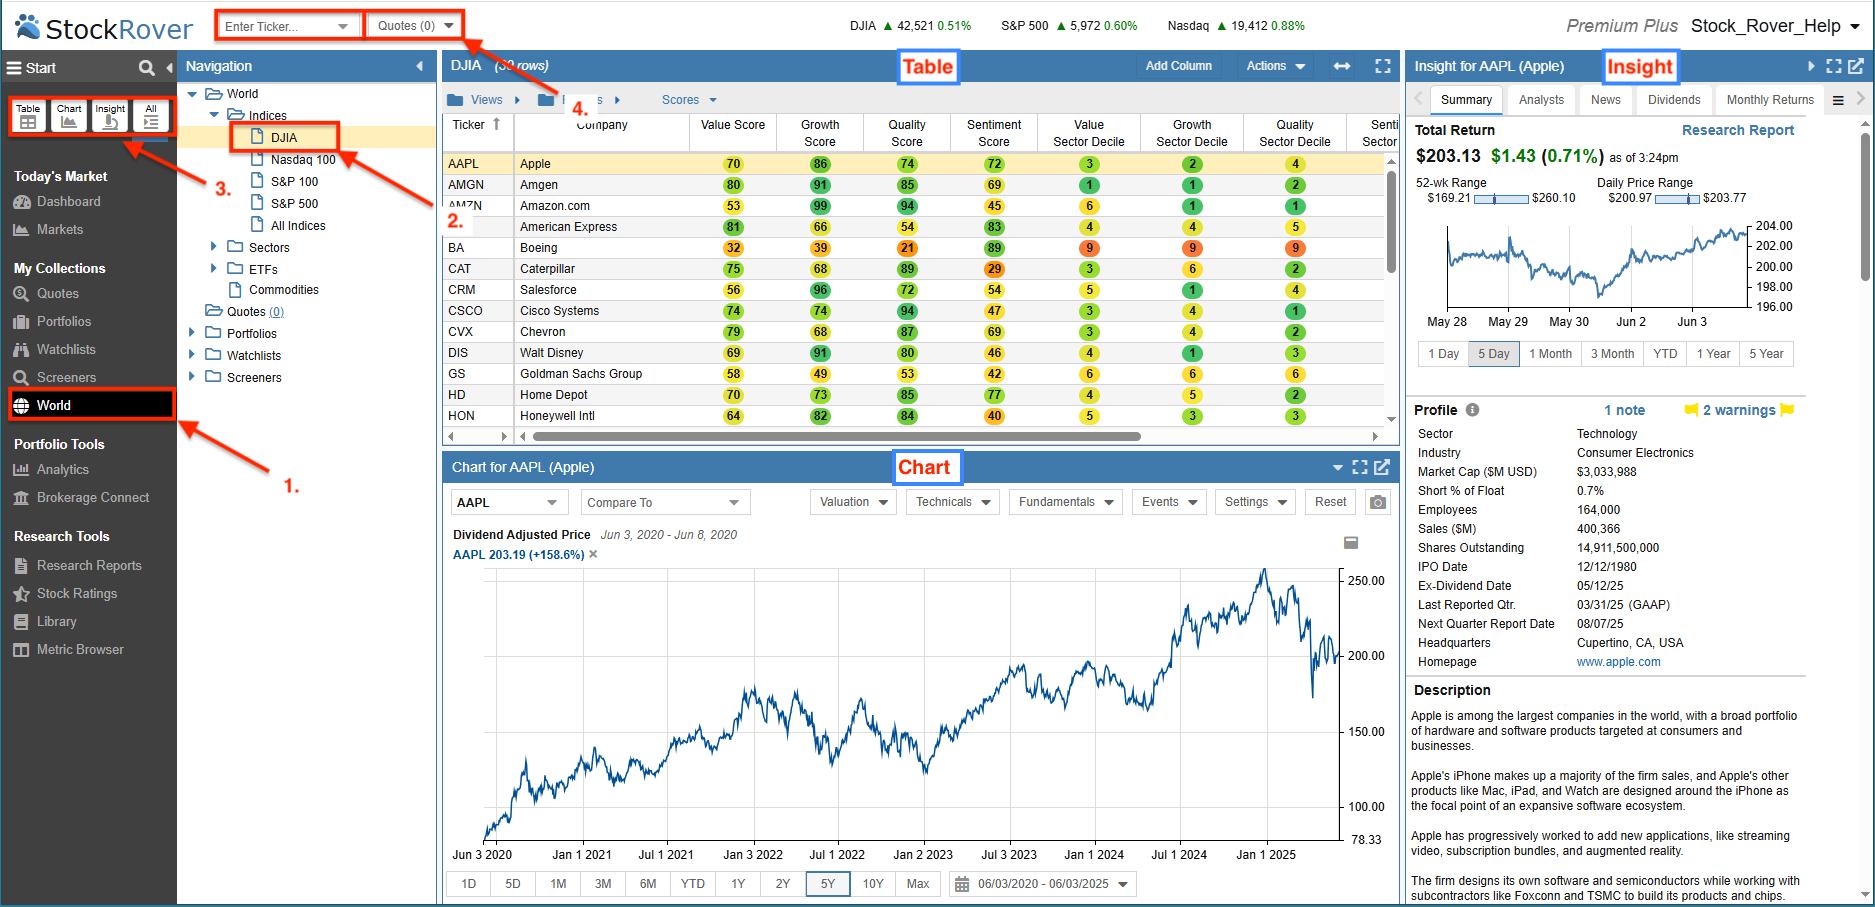The width and height of the screenshot is (1875, 907).
Task: Switch to the Dividends tab in Insight
Action: [x=1674, y=100]
